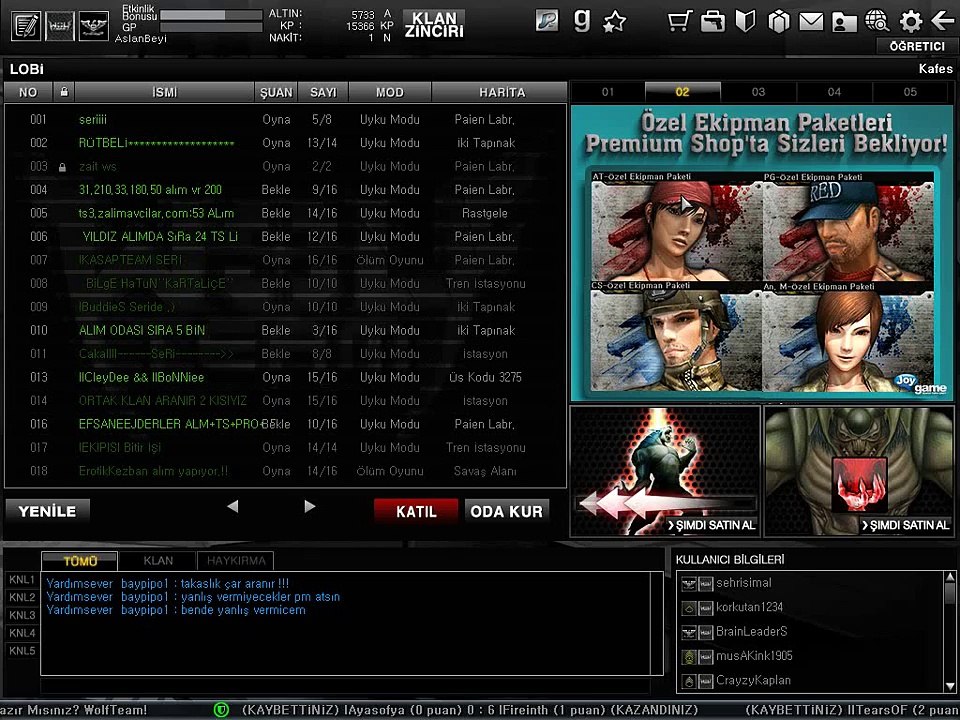Select banner tab 02
The width and height of the screenshot is (960, 720).
(683, 92)
